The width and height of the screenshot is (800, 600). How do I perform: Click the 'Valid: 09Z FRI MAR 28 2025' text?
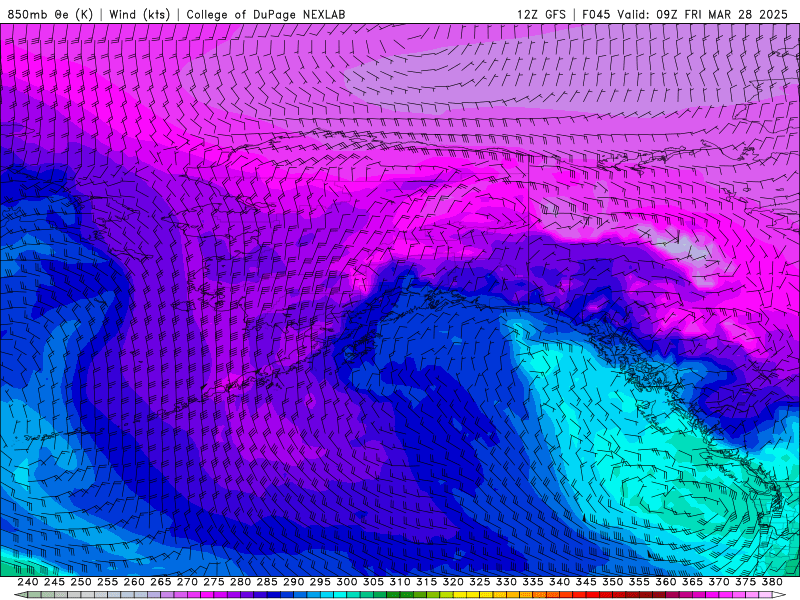click(703, 14)
